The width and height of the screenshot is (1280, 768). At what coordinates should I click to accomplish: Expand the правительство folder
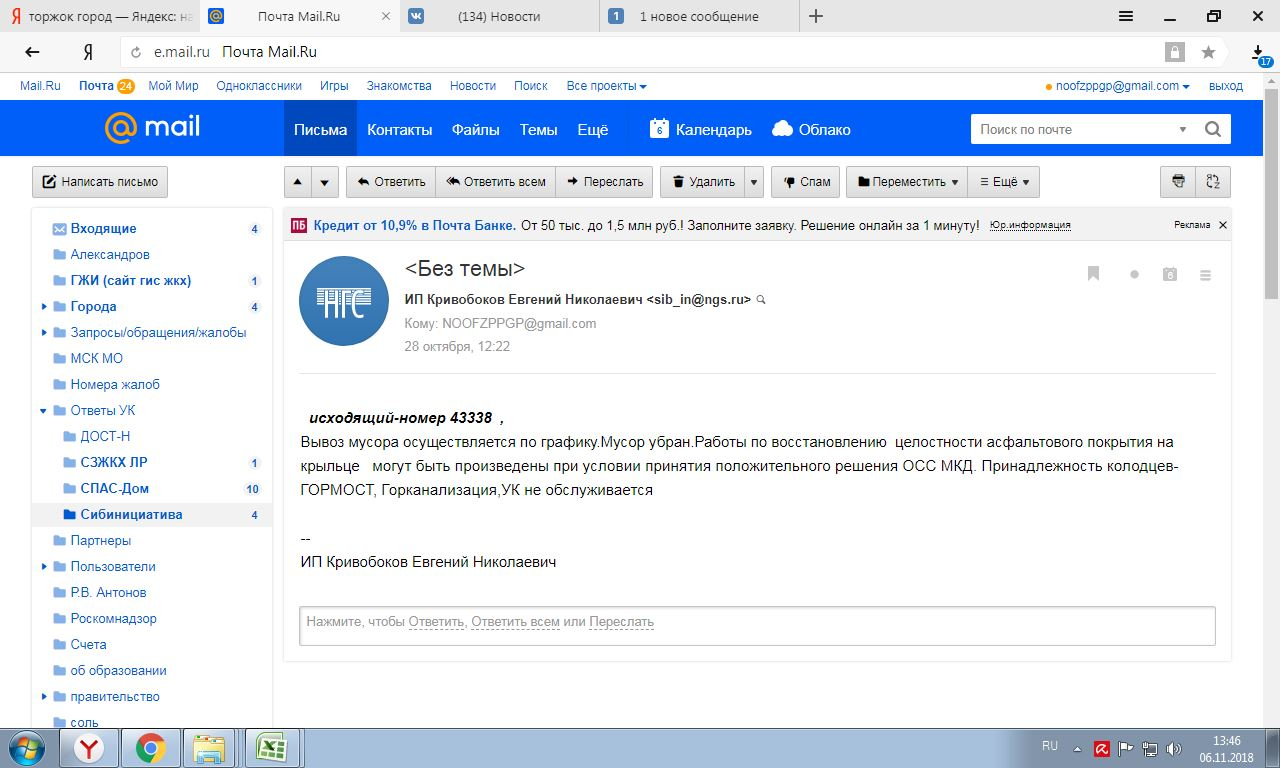44,697
